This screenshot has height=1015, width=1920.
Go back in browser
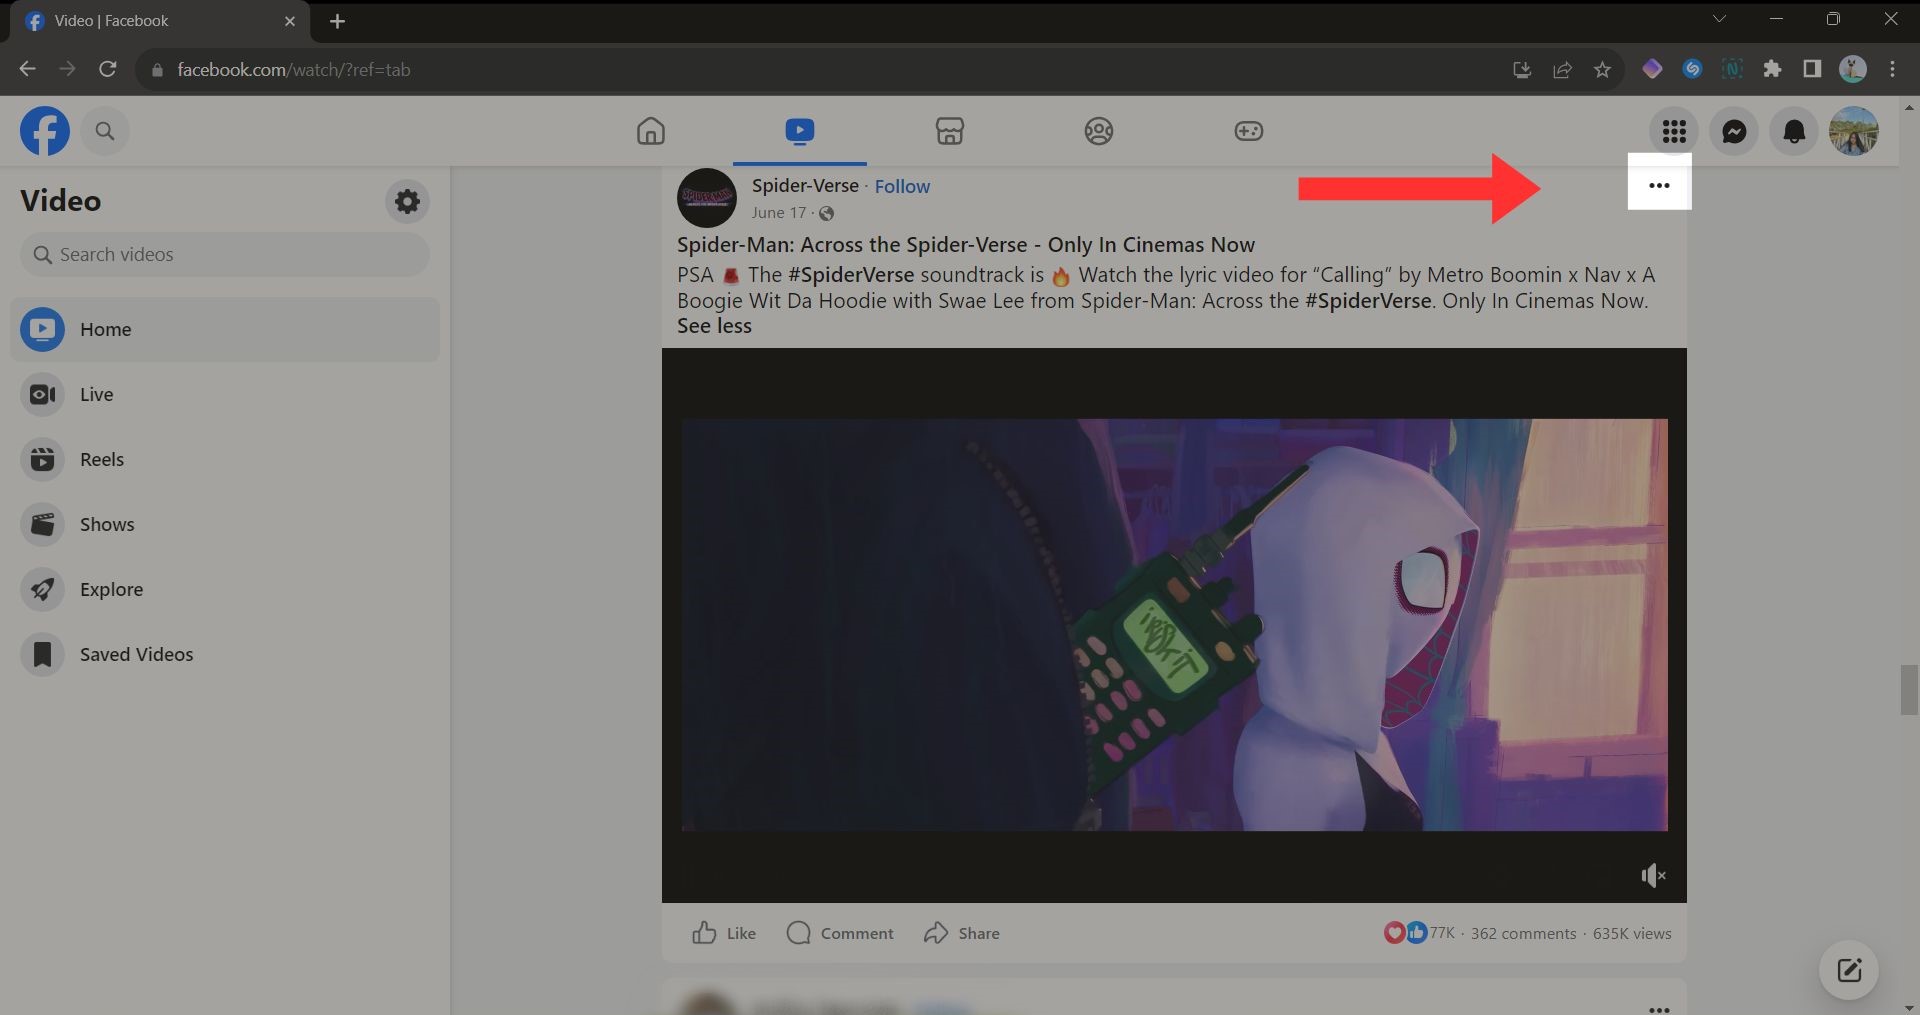(x=28, y=69)
